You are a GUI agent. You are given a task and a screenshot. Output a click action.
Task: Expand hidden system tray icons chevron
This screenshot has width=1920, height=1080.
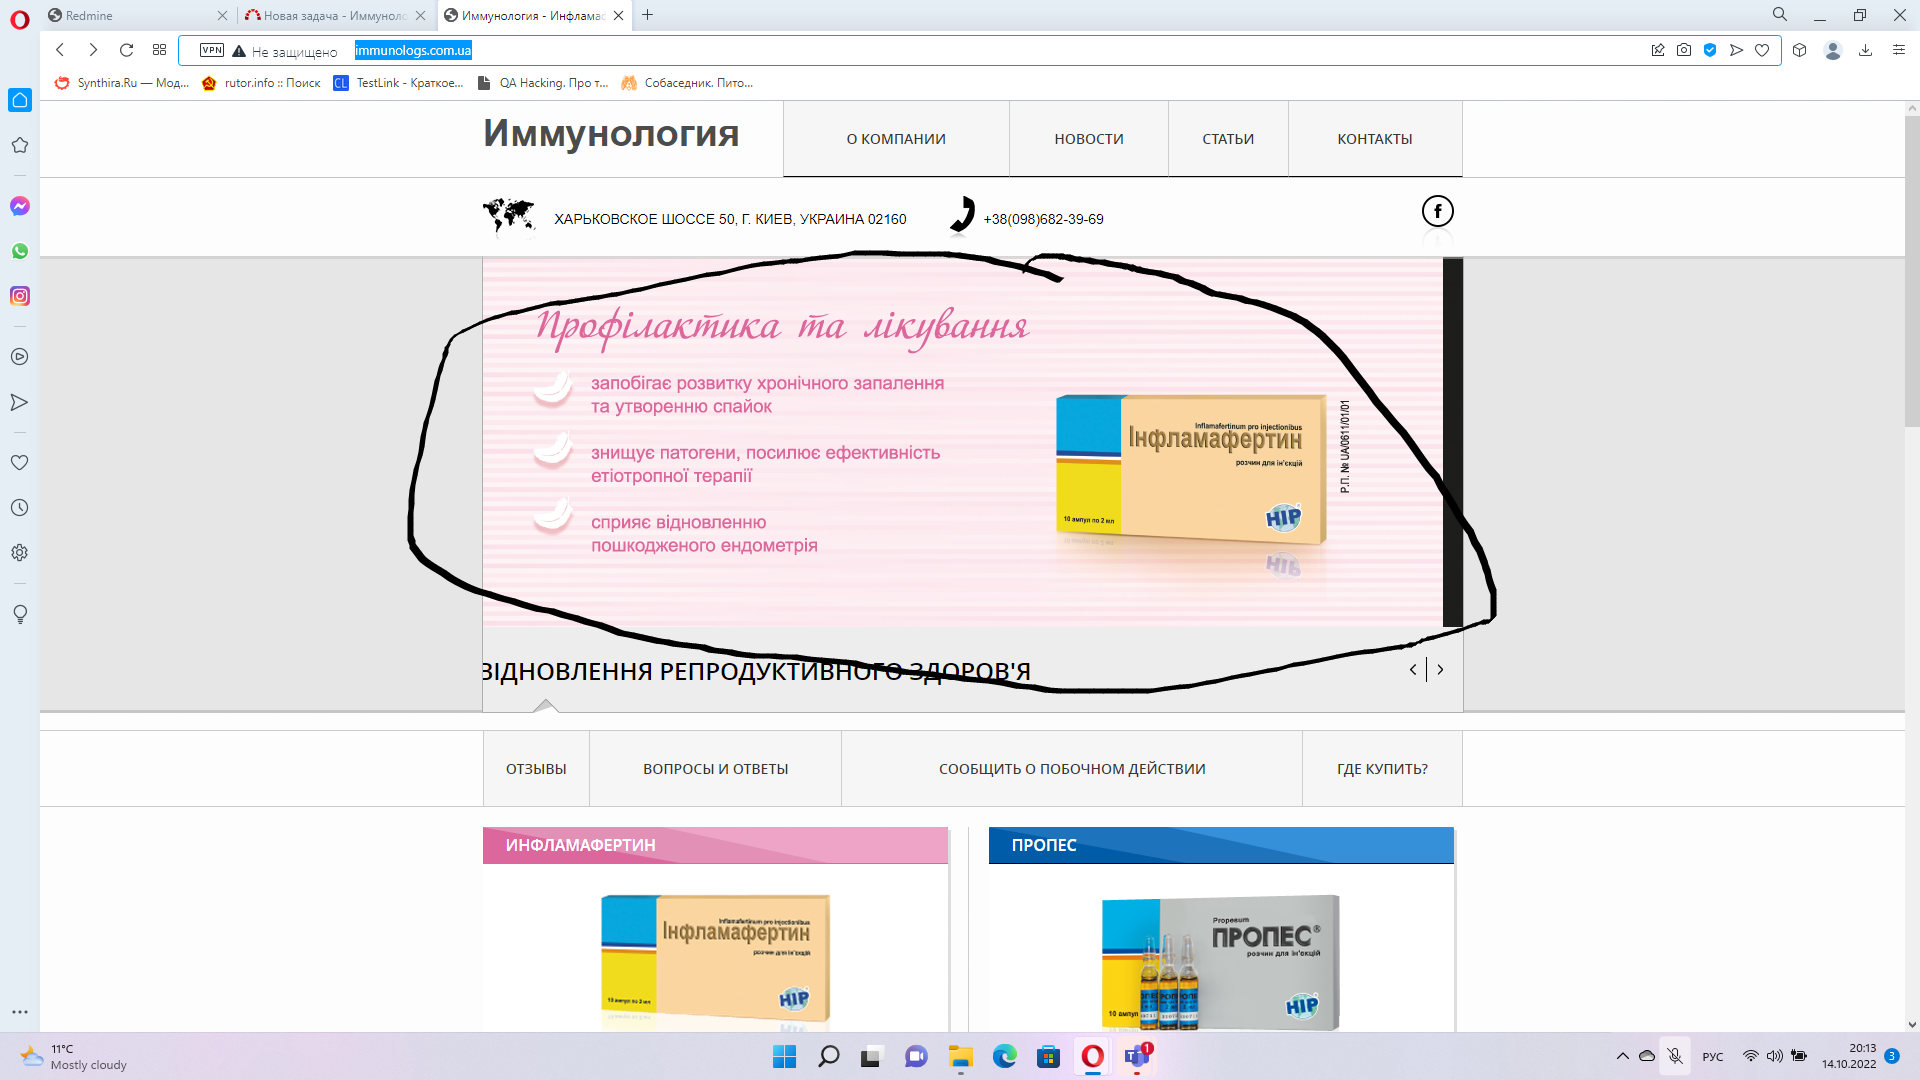(x=1622, y=1056)
